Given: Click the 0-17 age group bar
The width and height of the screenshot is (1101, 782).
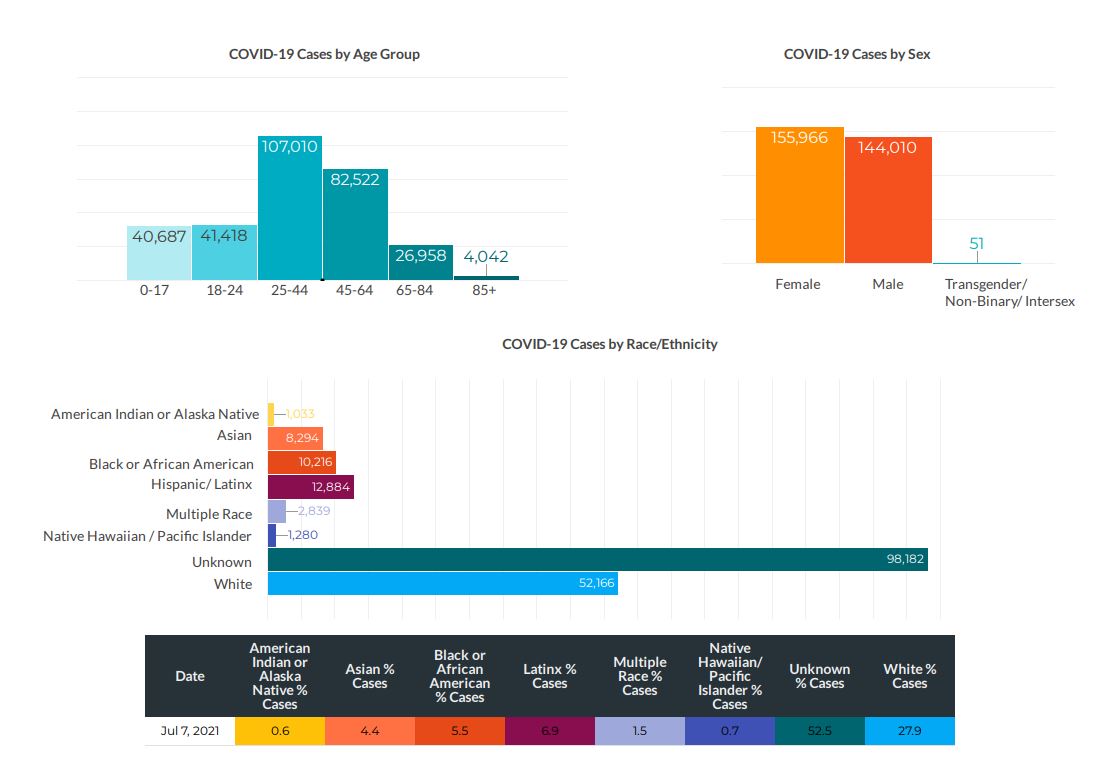Looking at the screenshot, I should tap(158, 253).
